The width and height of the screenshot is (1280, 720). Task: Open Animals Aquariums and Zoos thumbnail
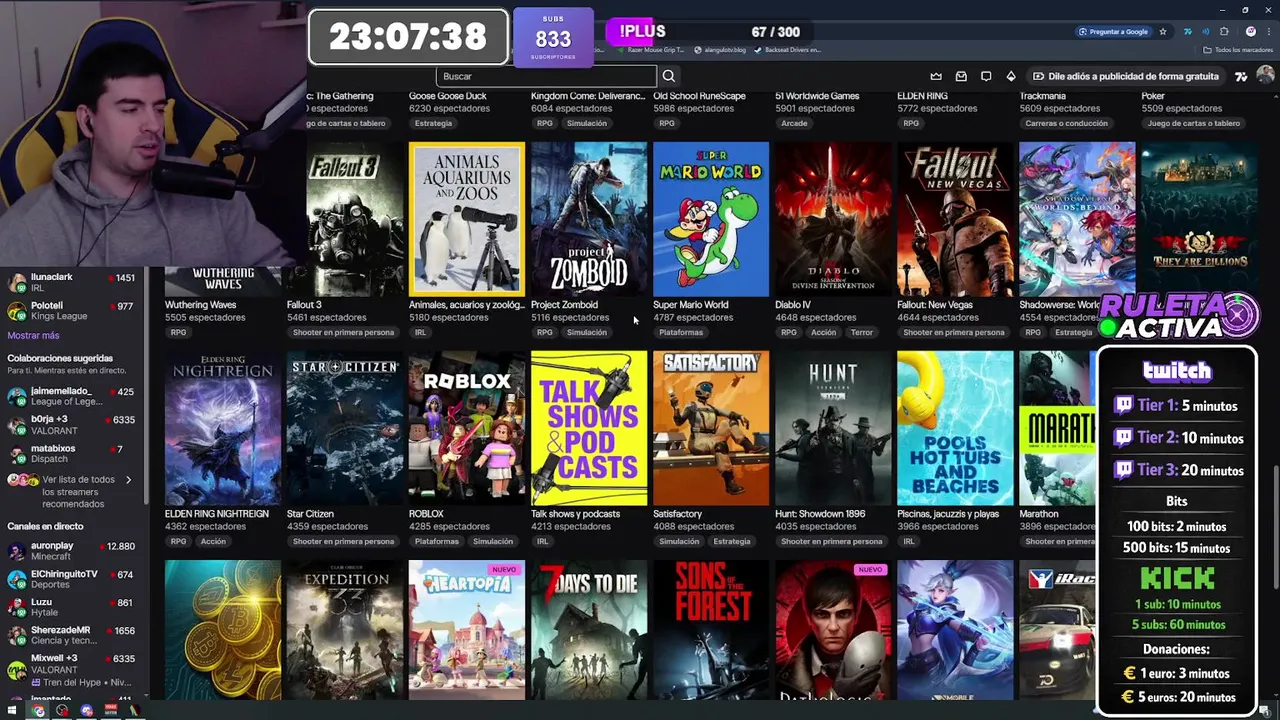click(466, 219)
